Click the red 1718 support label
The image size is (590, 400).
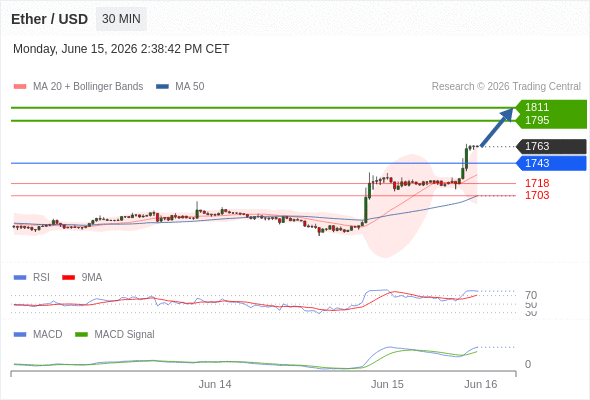[x=537, y=183]
